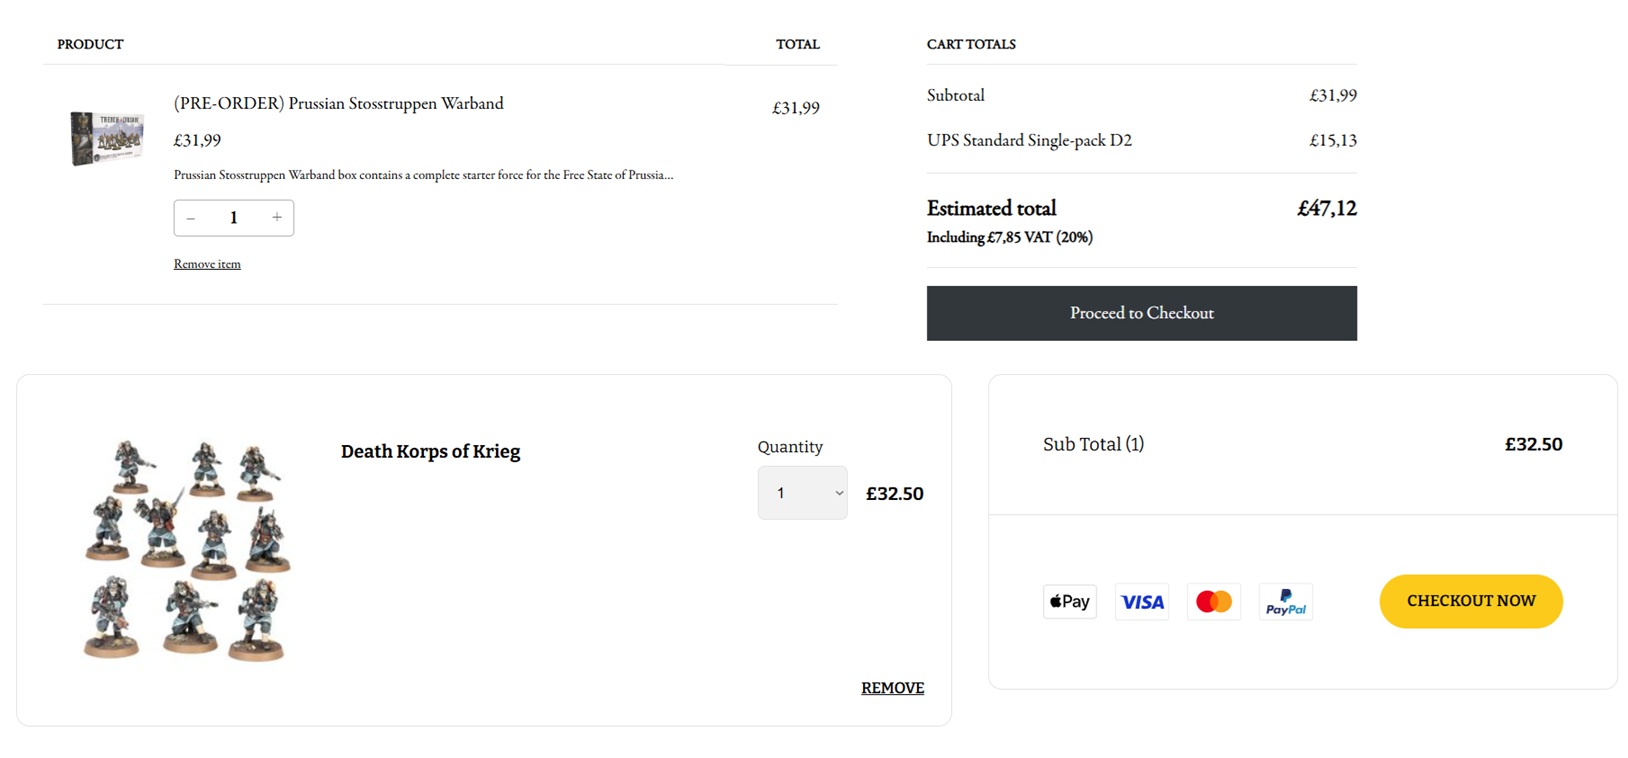
Task: Click the Remove item link
Action: coord(207,264)
